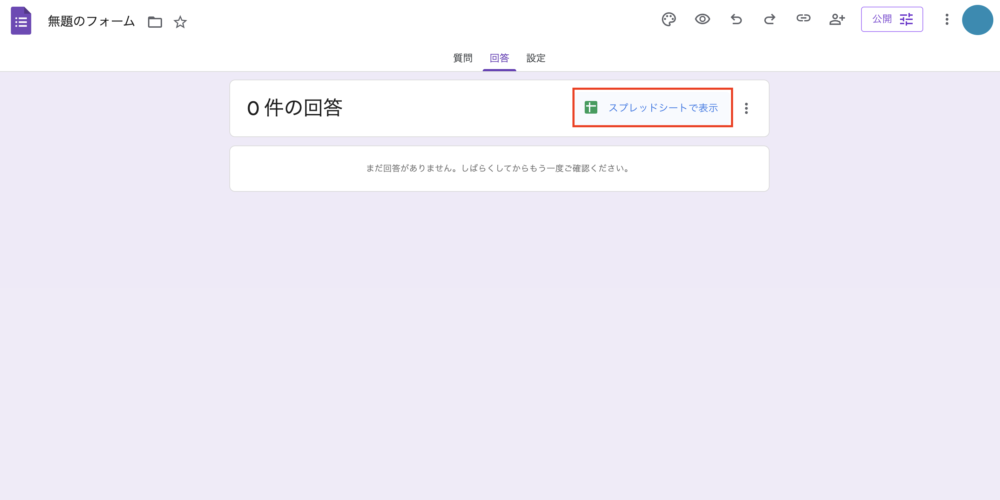Click the 0 件の回答 heading
Viewport: 1000px width, 500px height.
[x=295, y=108]
